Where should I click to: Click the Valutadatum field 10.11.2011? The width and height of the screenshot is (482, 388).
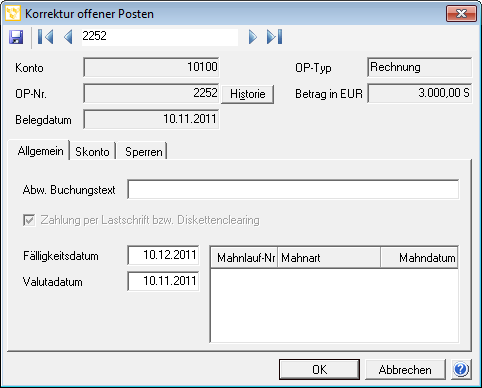coord(163,281)
